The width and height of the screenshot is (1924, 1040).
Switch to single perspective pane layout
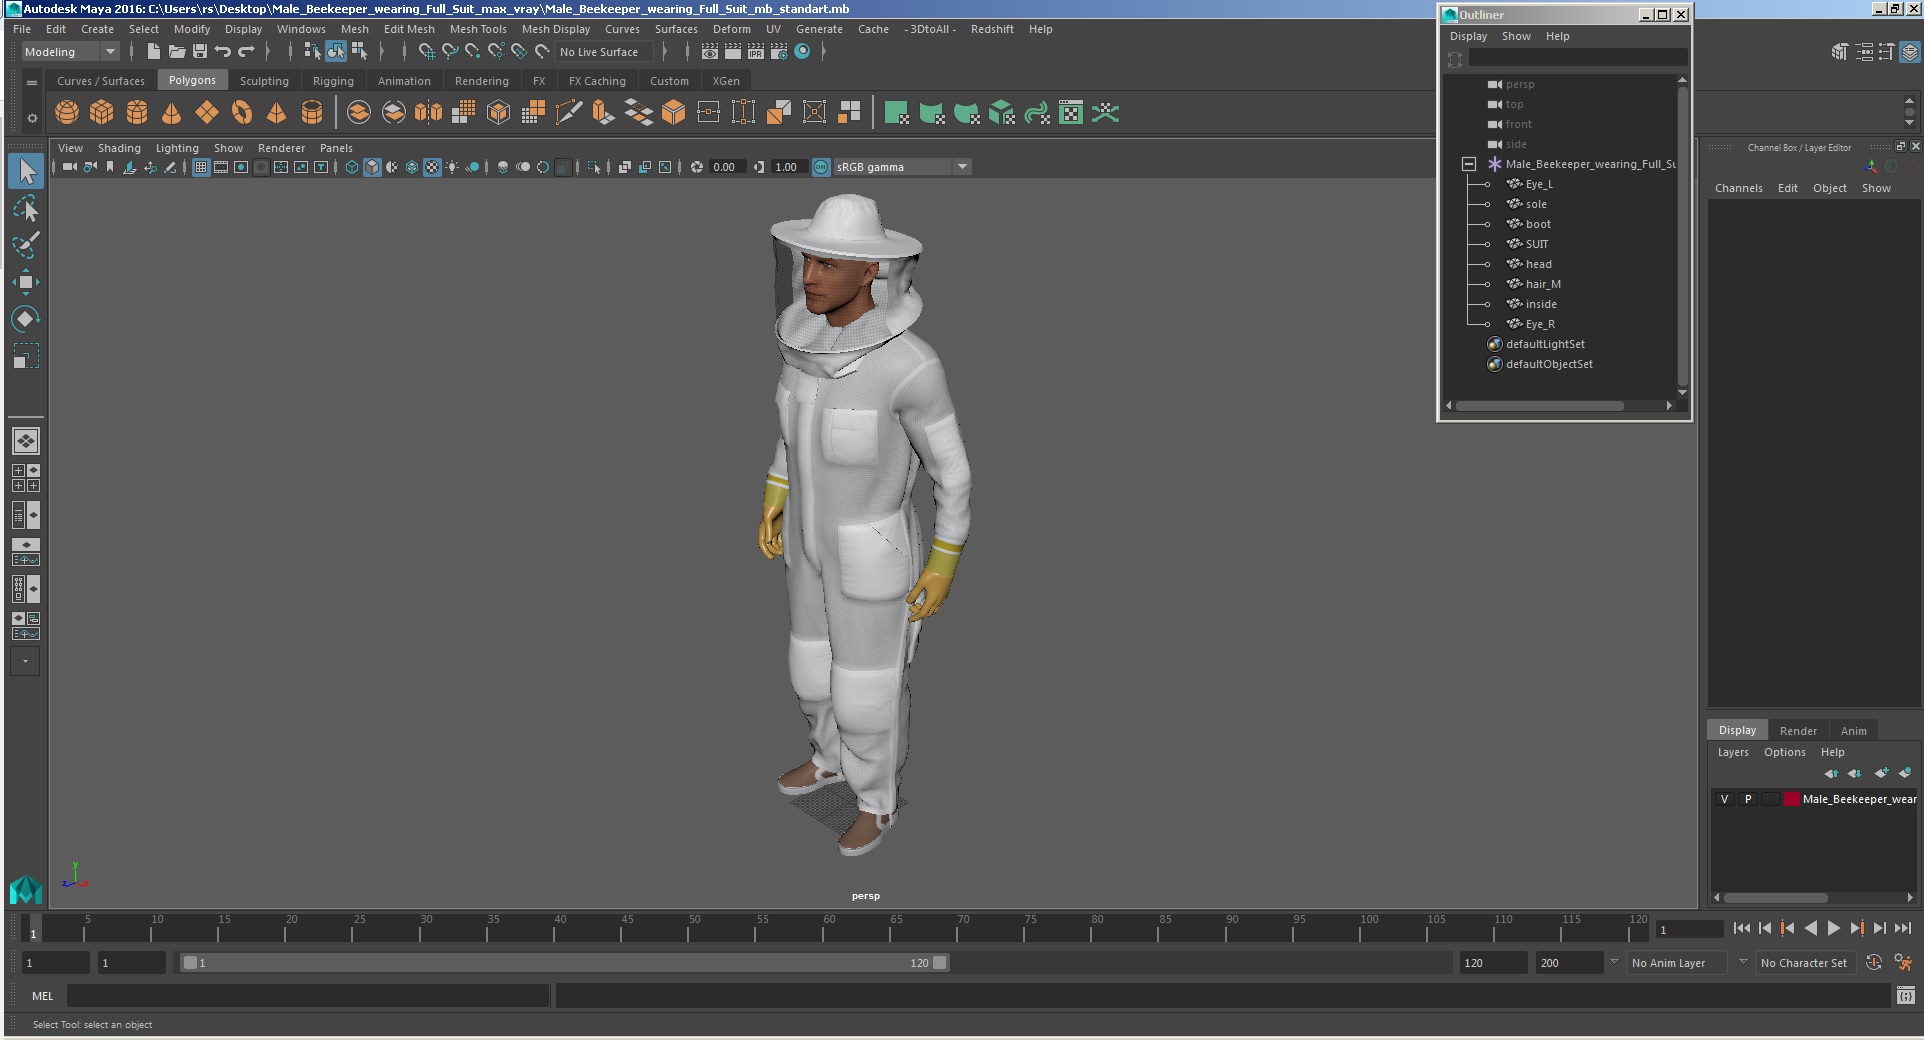26,441
